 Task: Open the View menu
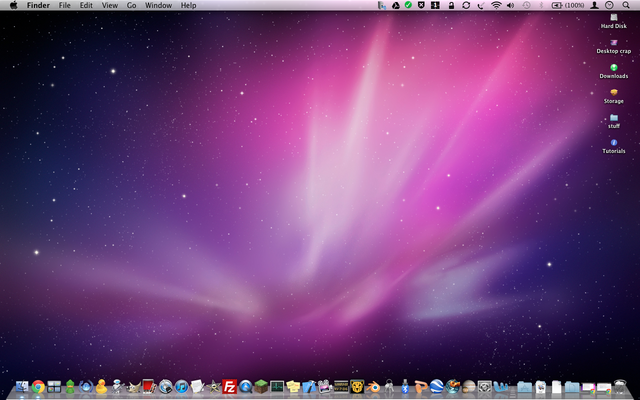[110, 5]
